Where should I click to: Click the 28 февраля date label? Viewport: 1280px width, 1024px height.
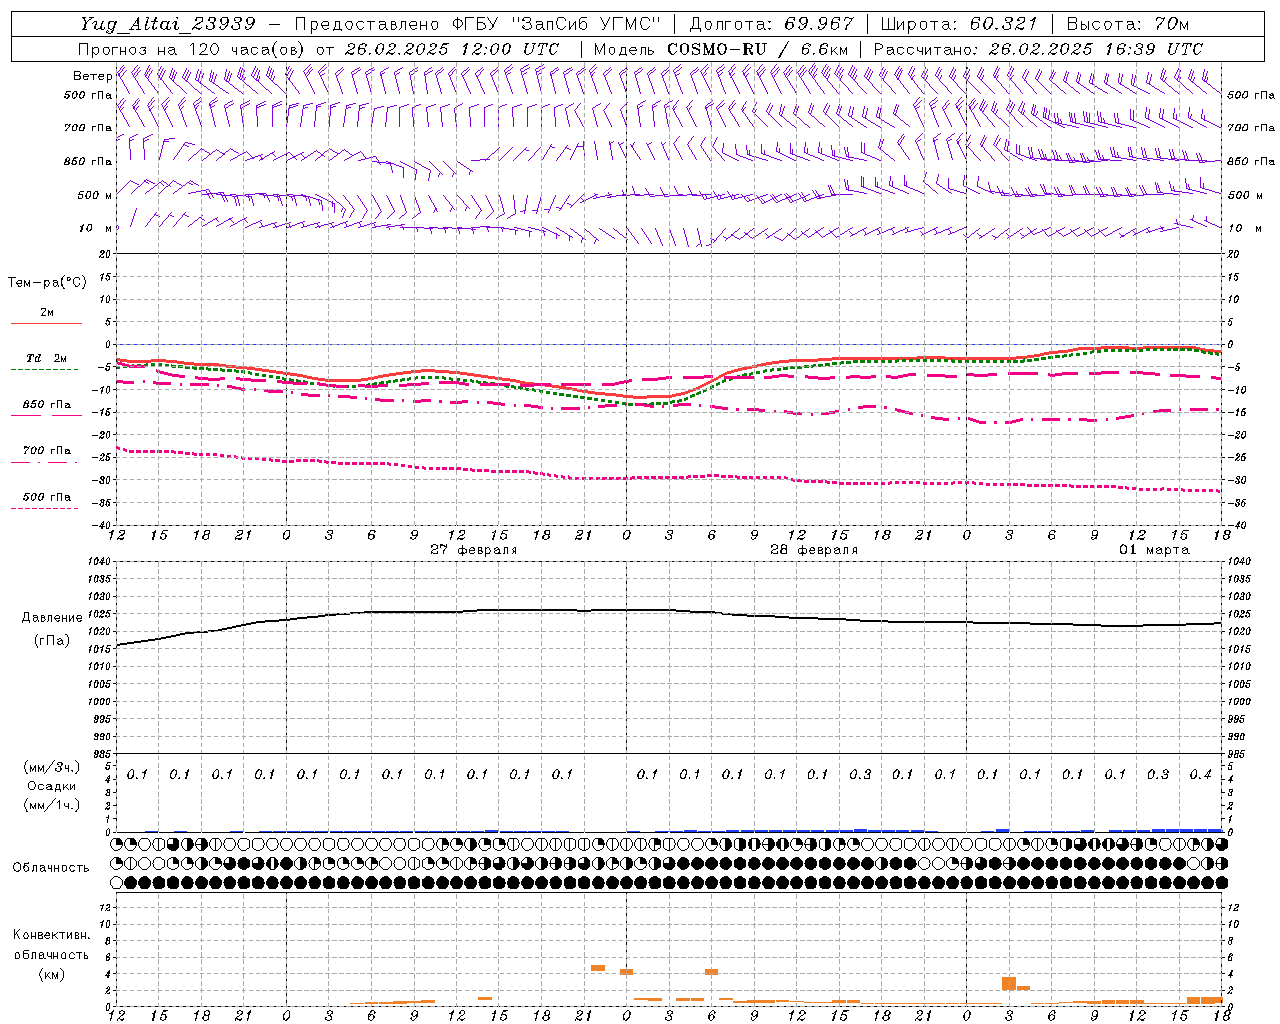[814, 550]
